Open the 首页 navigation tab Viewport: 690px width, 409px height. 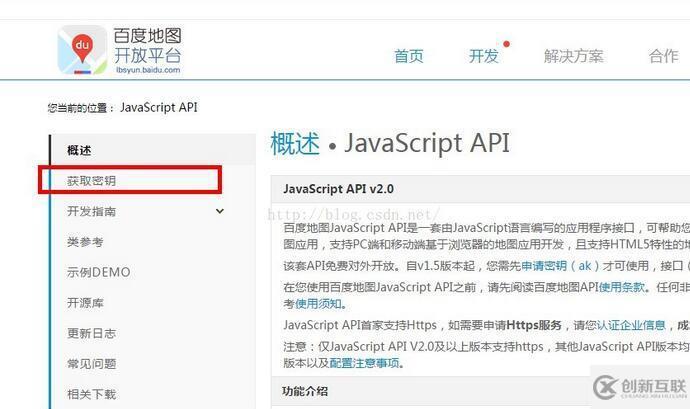[x=409, y=56]
